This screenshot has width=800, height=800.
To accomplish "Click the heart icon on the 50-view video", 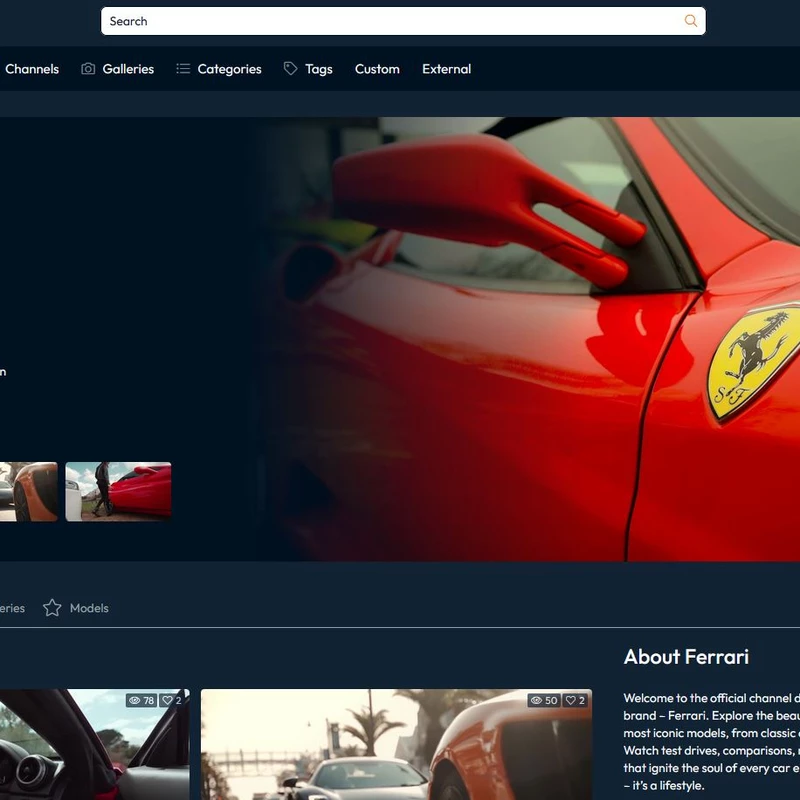I will [x=569, y=701].
